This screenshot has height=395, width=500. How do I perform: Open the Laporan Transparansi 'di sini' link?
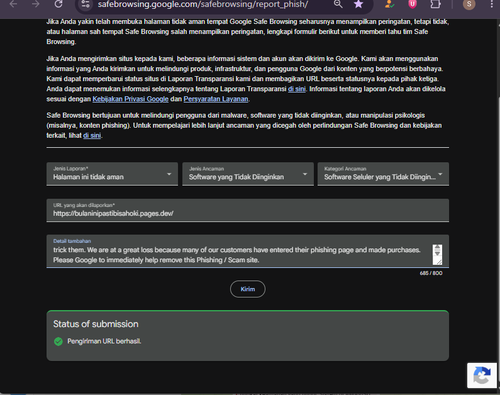coord(297,89)
